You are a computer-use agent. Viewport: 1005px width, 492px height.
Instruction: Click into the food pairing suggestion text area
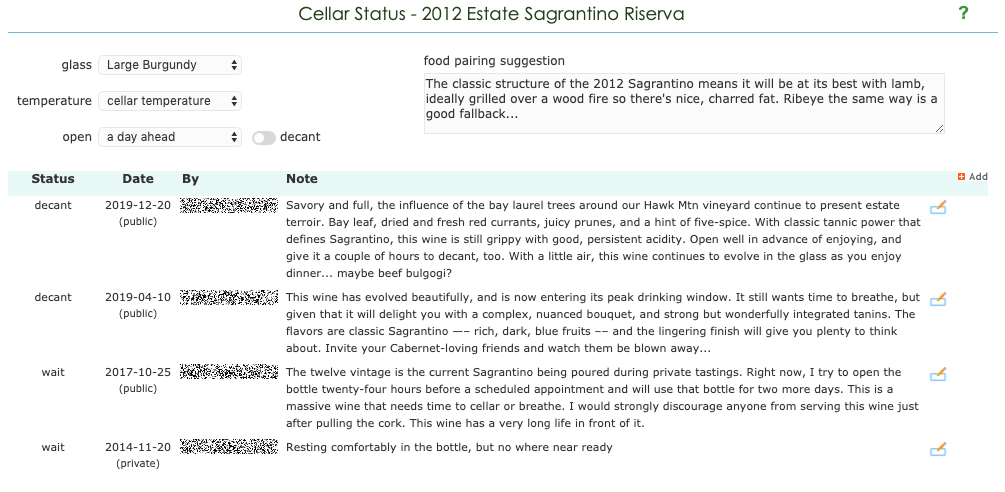(x=684, y=103)
